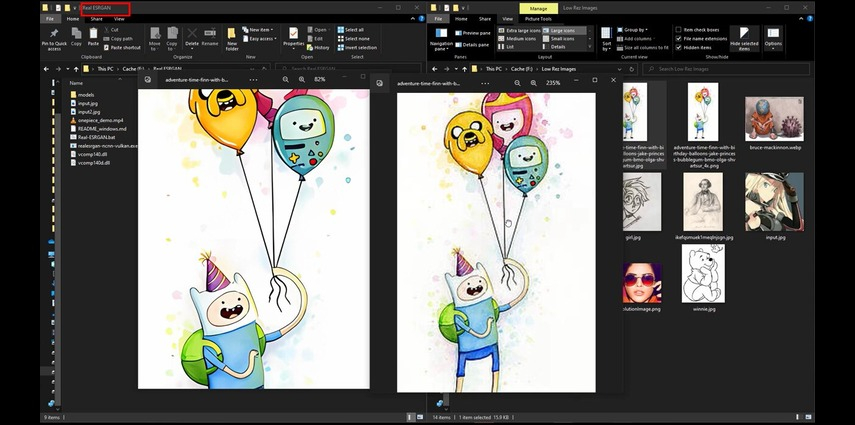
Task: Open more options menu in 235% viewer
Action: click(x=485, y=83)
